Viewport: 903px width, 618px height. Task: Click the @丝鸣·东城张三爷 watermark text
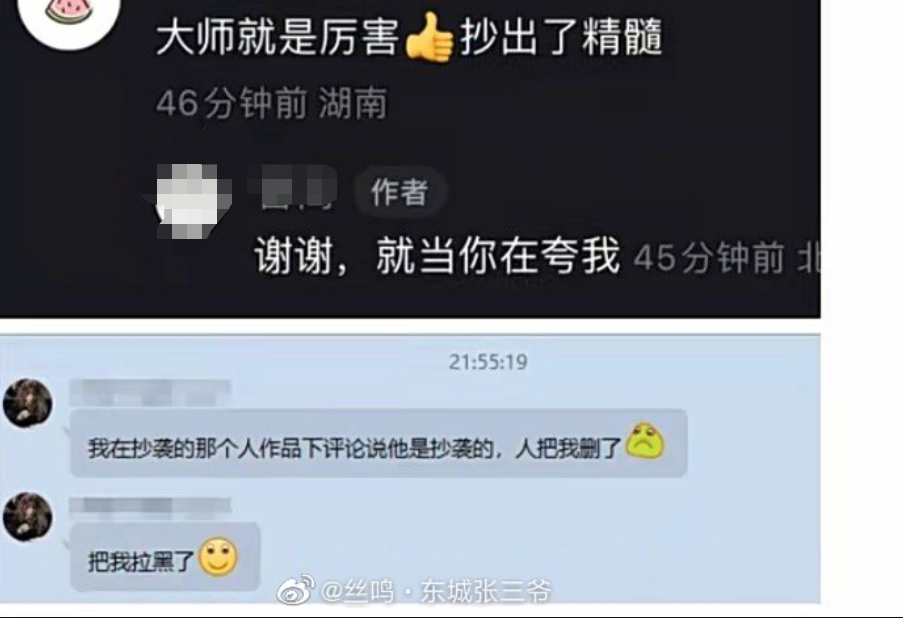pos(435,592)
